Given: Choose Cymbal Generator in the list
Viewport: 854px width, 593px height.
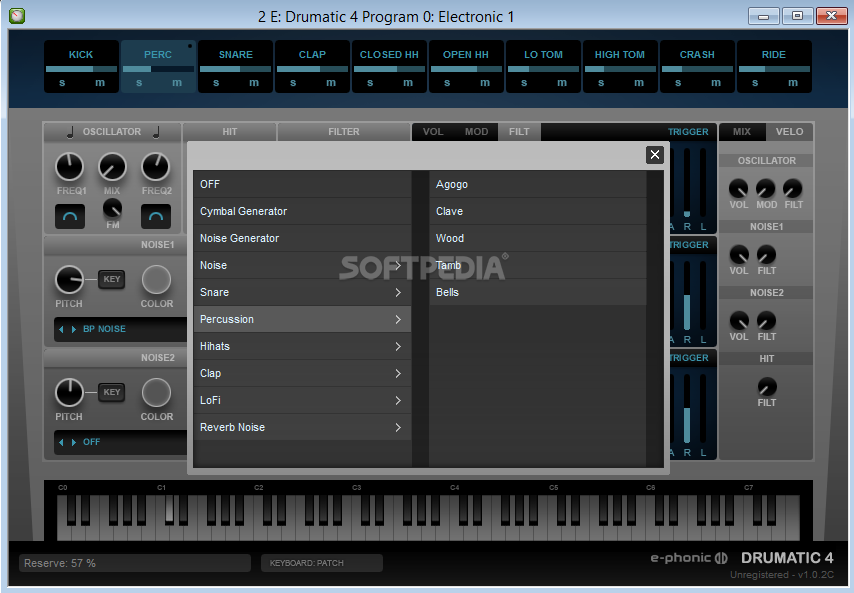Looking at the screenshot, I should pos(302,211).
